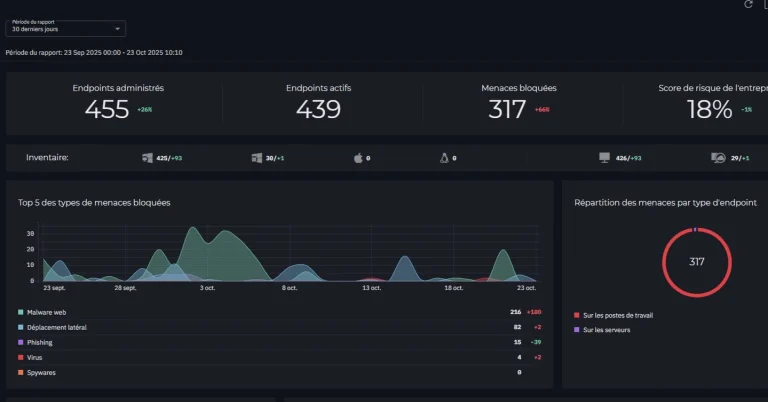Select the Menaces bloquées 317 metric
Viewport: 768px width, 402px height.
pos(518,103)
